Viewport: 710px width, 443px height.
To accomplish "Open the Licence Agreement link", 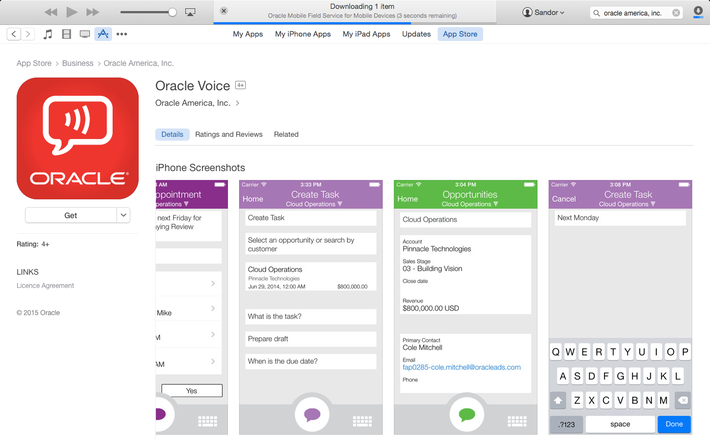I will point(45,286).
